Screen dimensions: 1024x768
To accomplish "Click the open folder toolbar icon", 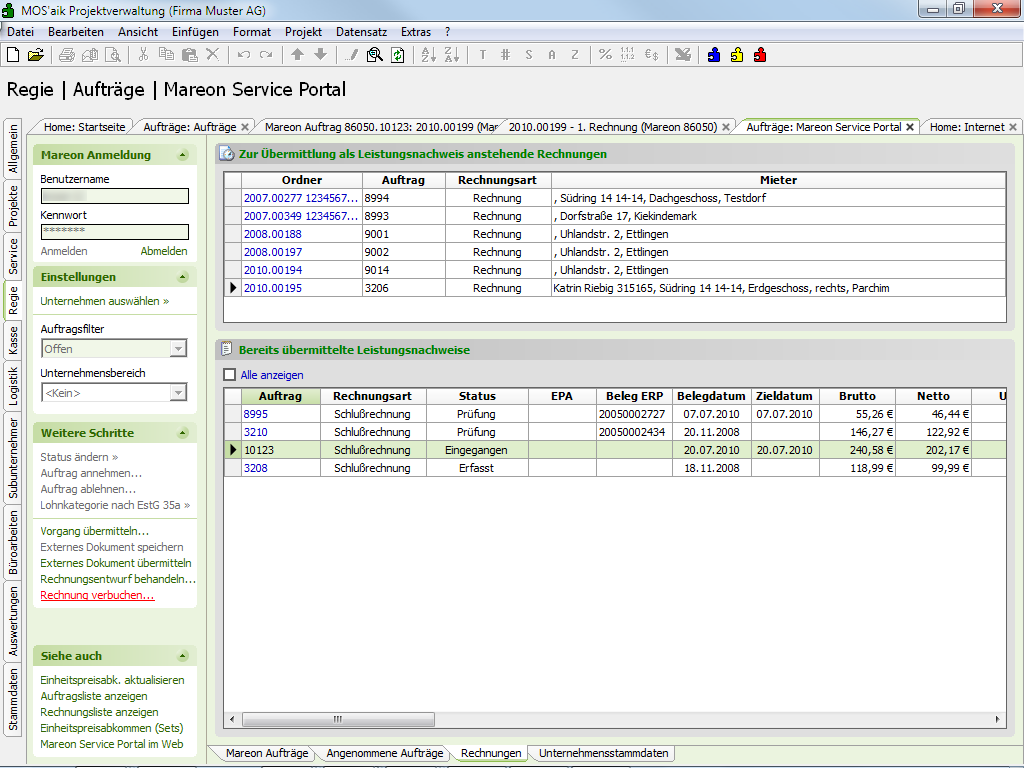I will click(36, 55).
